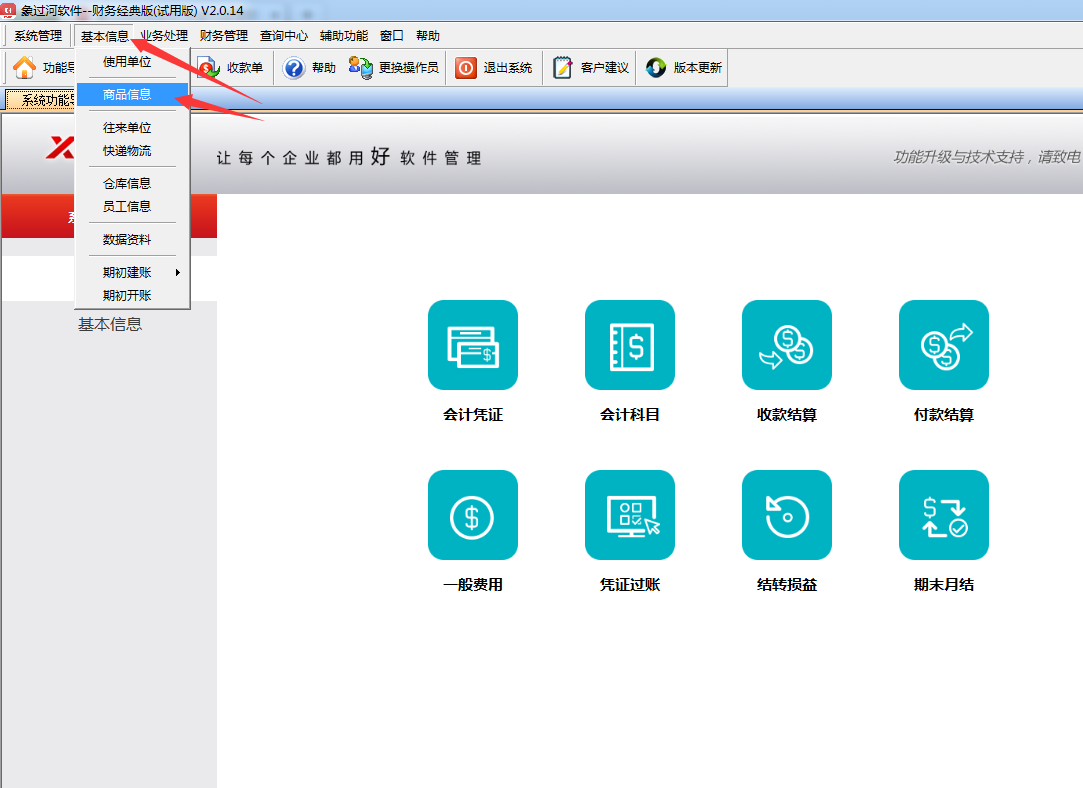The height and width of the screenshot is (788, 1083).
Task: Open the 期末月结 icon tile
Action: point(943,515)
